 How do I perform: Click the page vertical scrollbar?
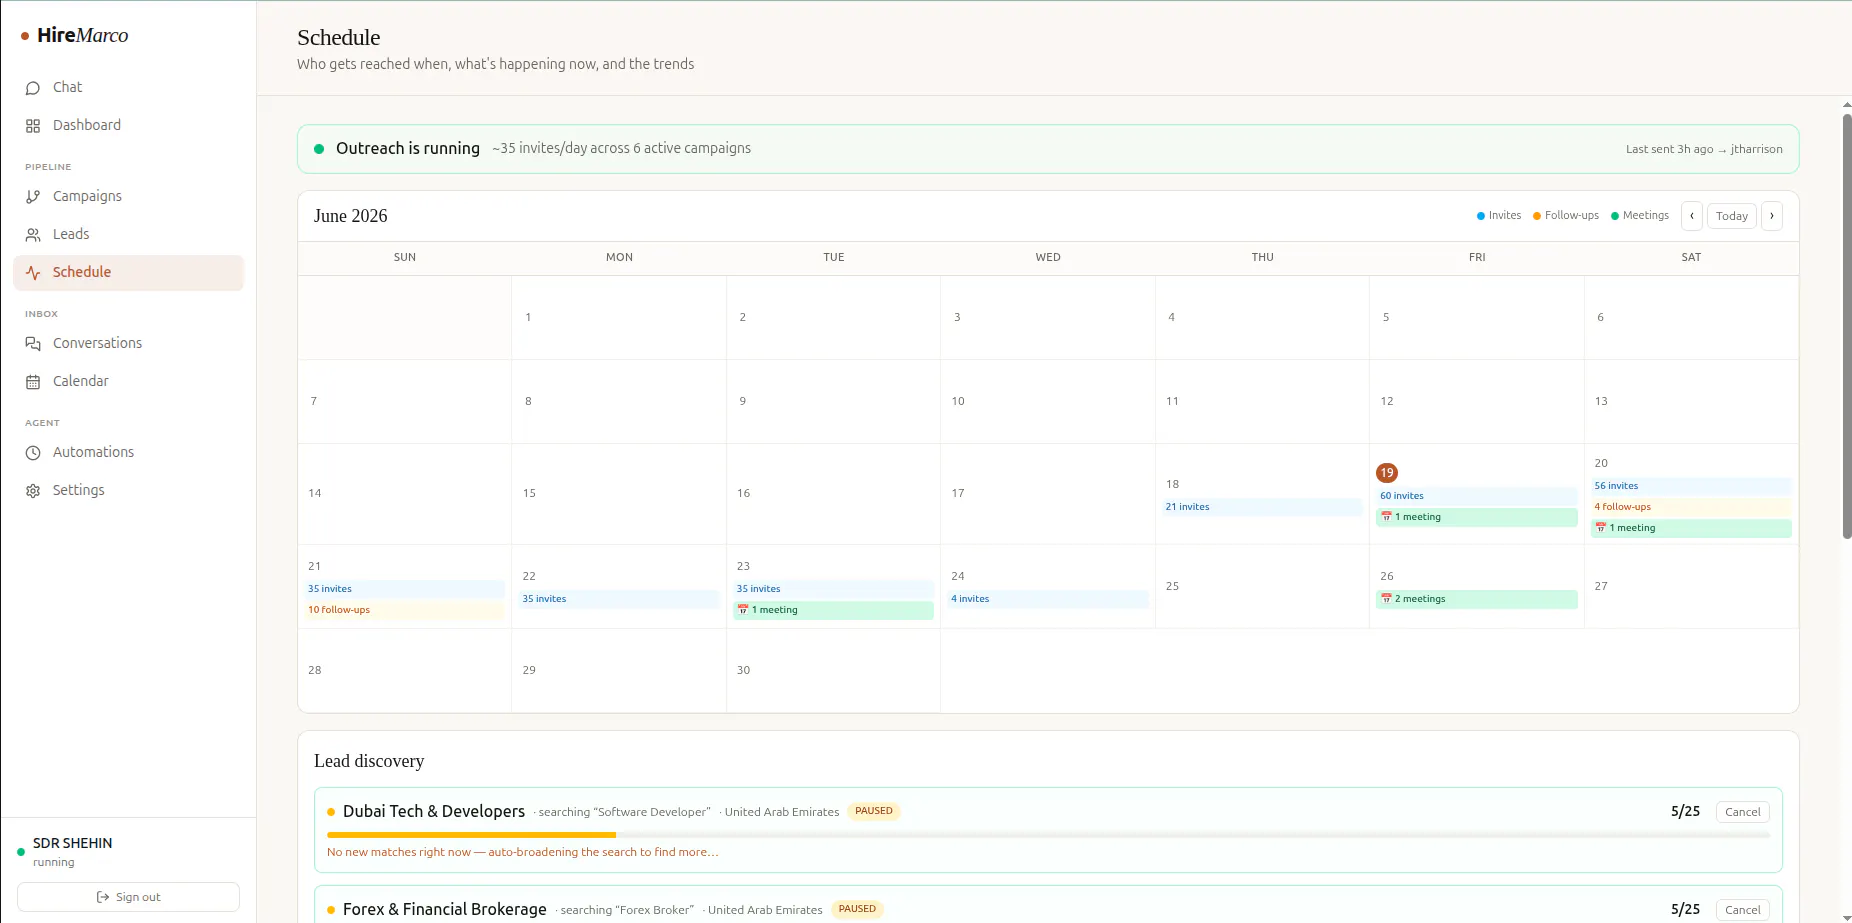point(1847,327)
